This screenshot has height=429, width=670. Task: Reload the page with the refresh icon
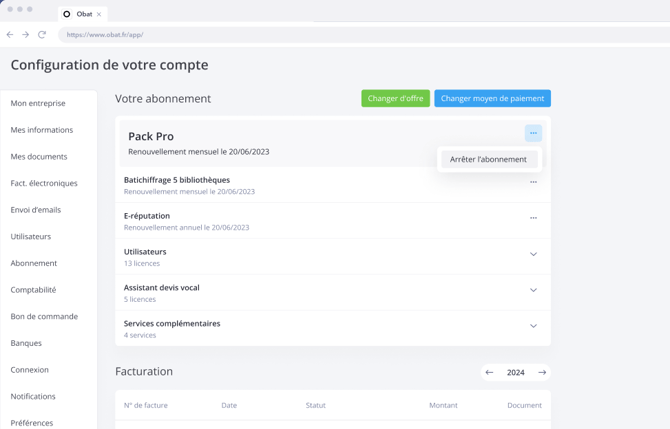[42, 35]
